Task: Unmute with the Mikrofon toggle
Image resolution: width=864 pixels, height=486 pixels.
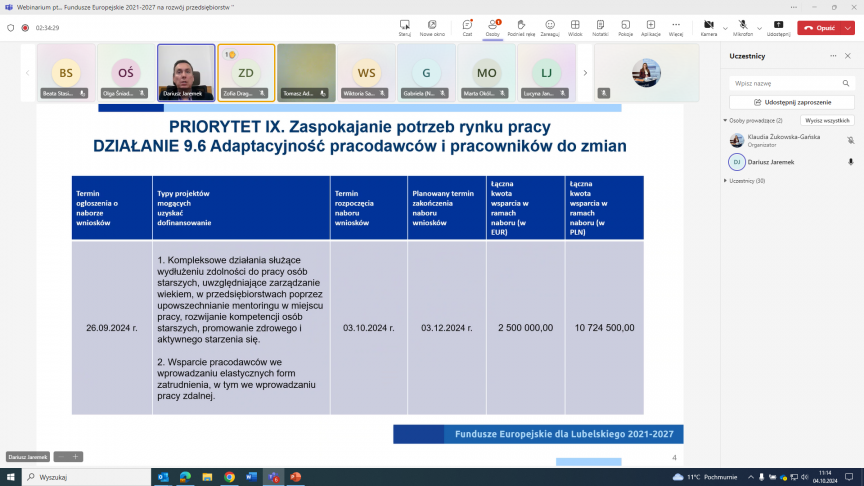Action: [x=742, y=28]
